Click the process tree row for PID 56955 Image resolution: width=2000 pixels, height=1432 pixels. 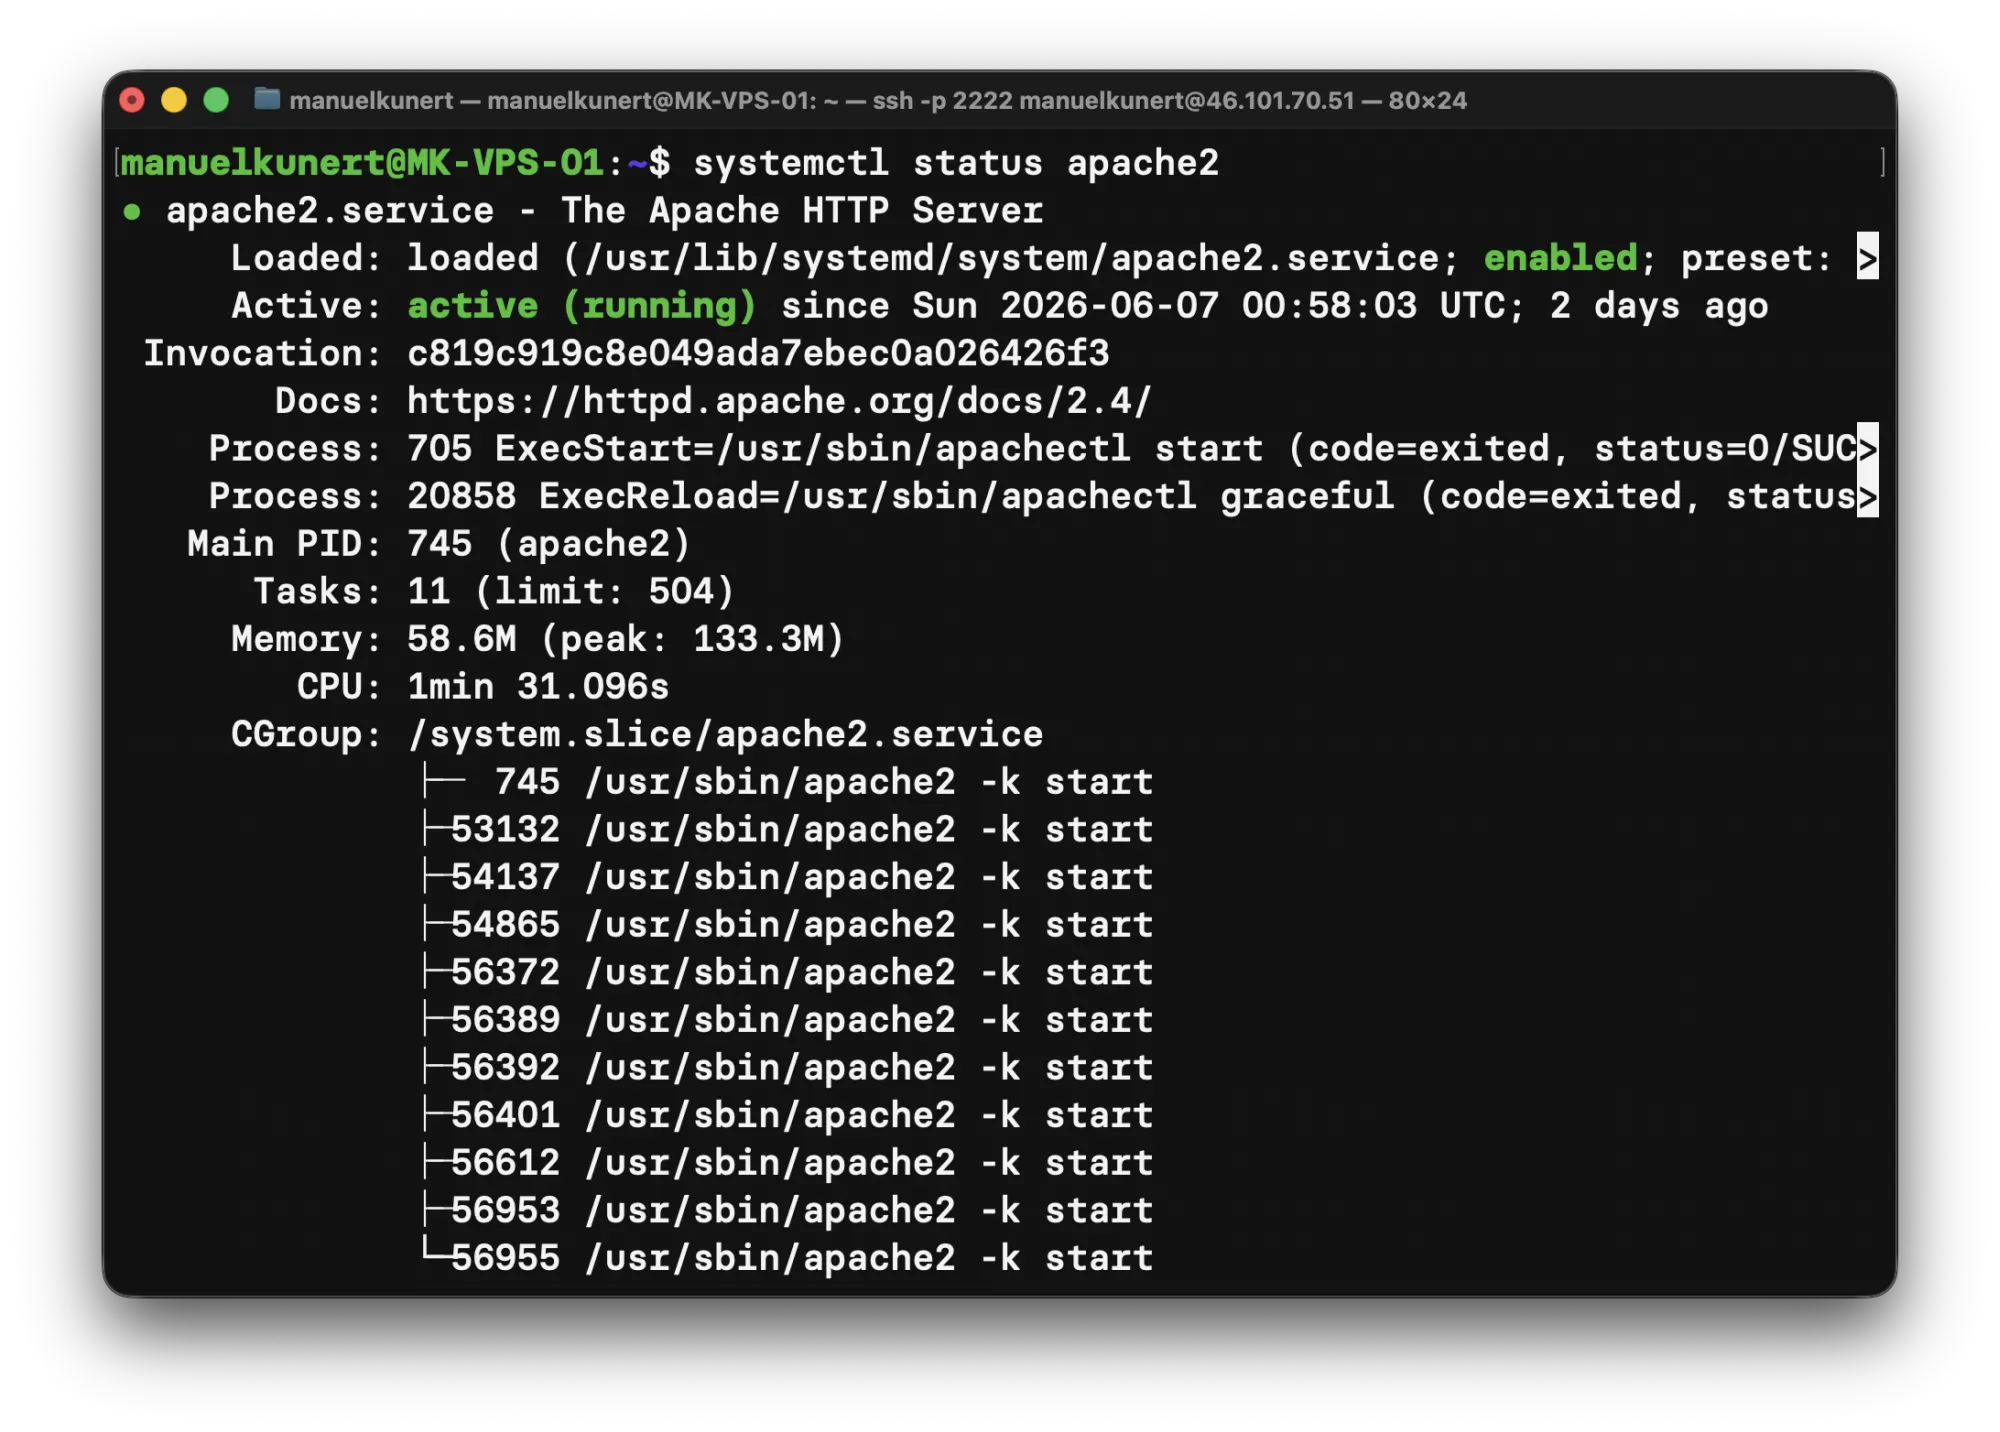click(788, 1258)
